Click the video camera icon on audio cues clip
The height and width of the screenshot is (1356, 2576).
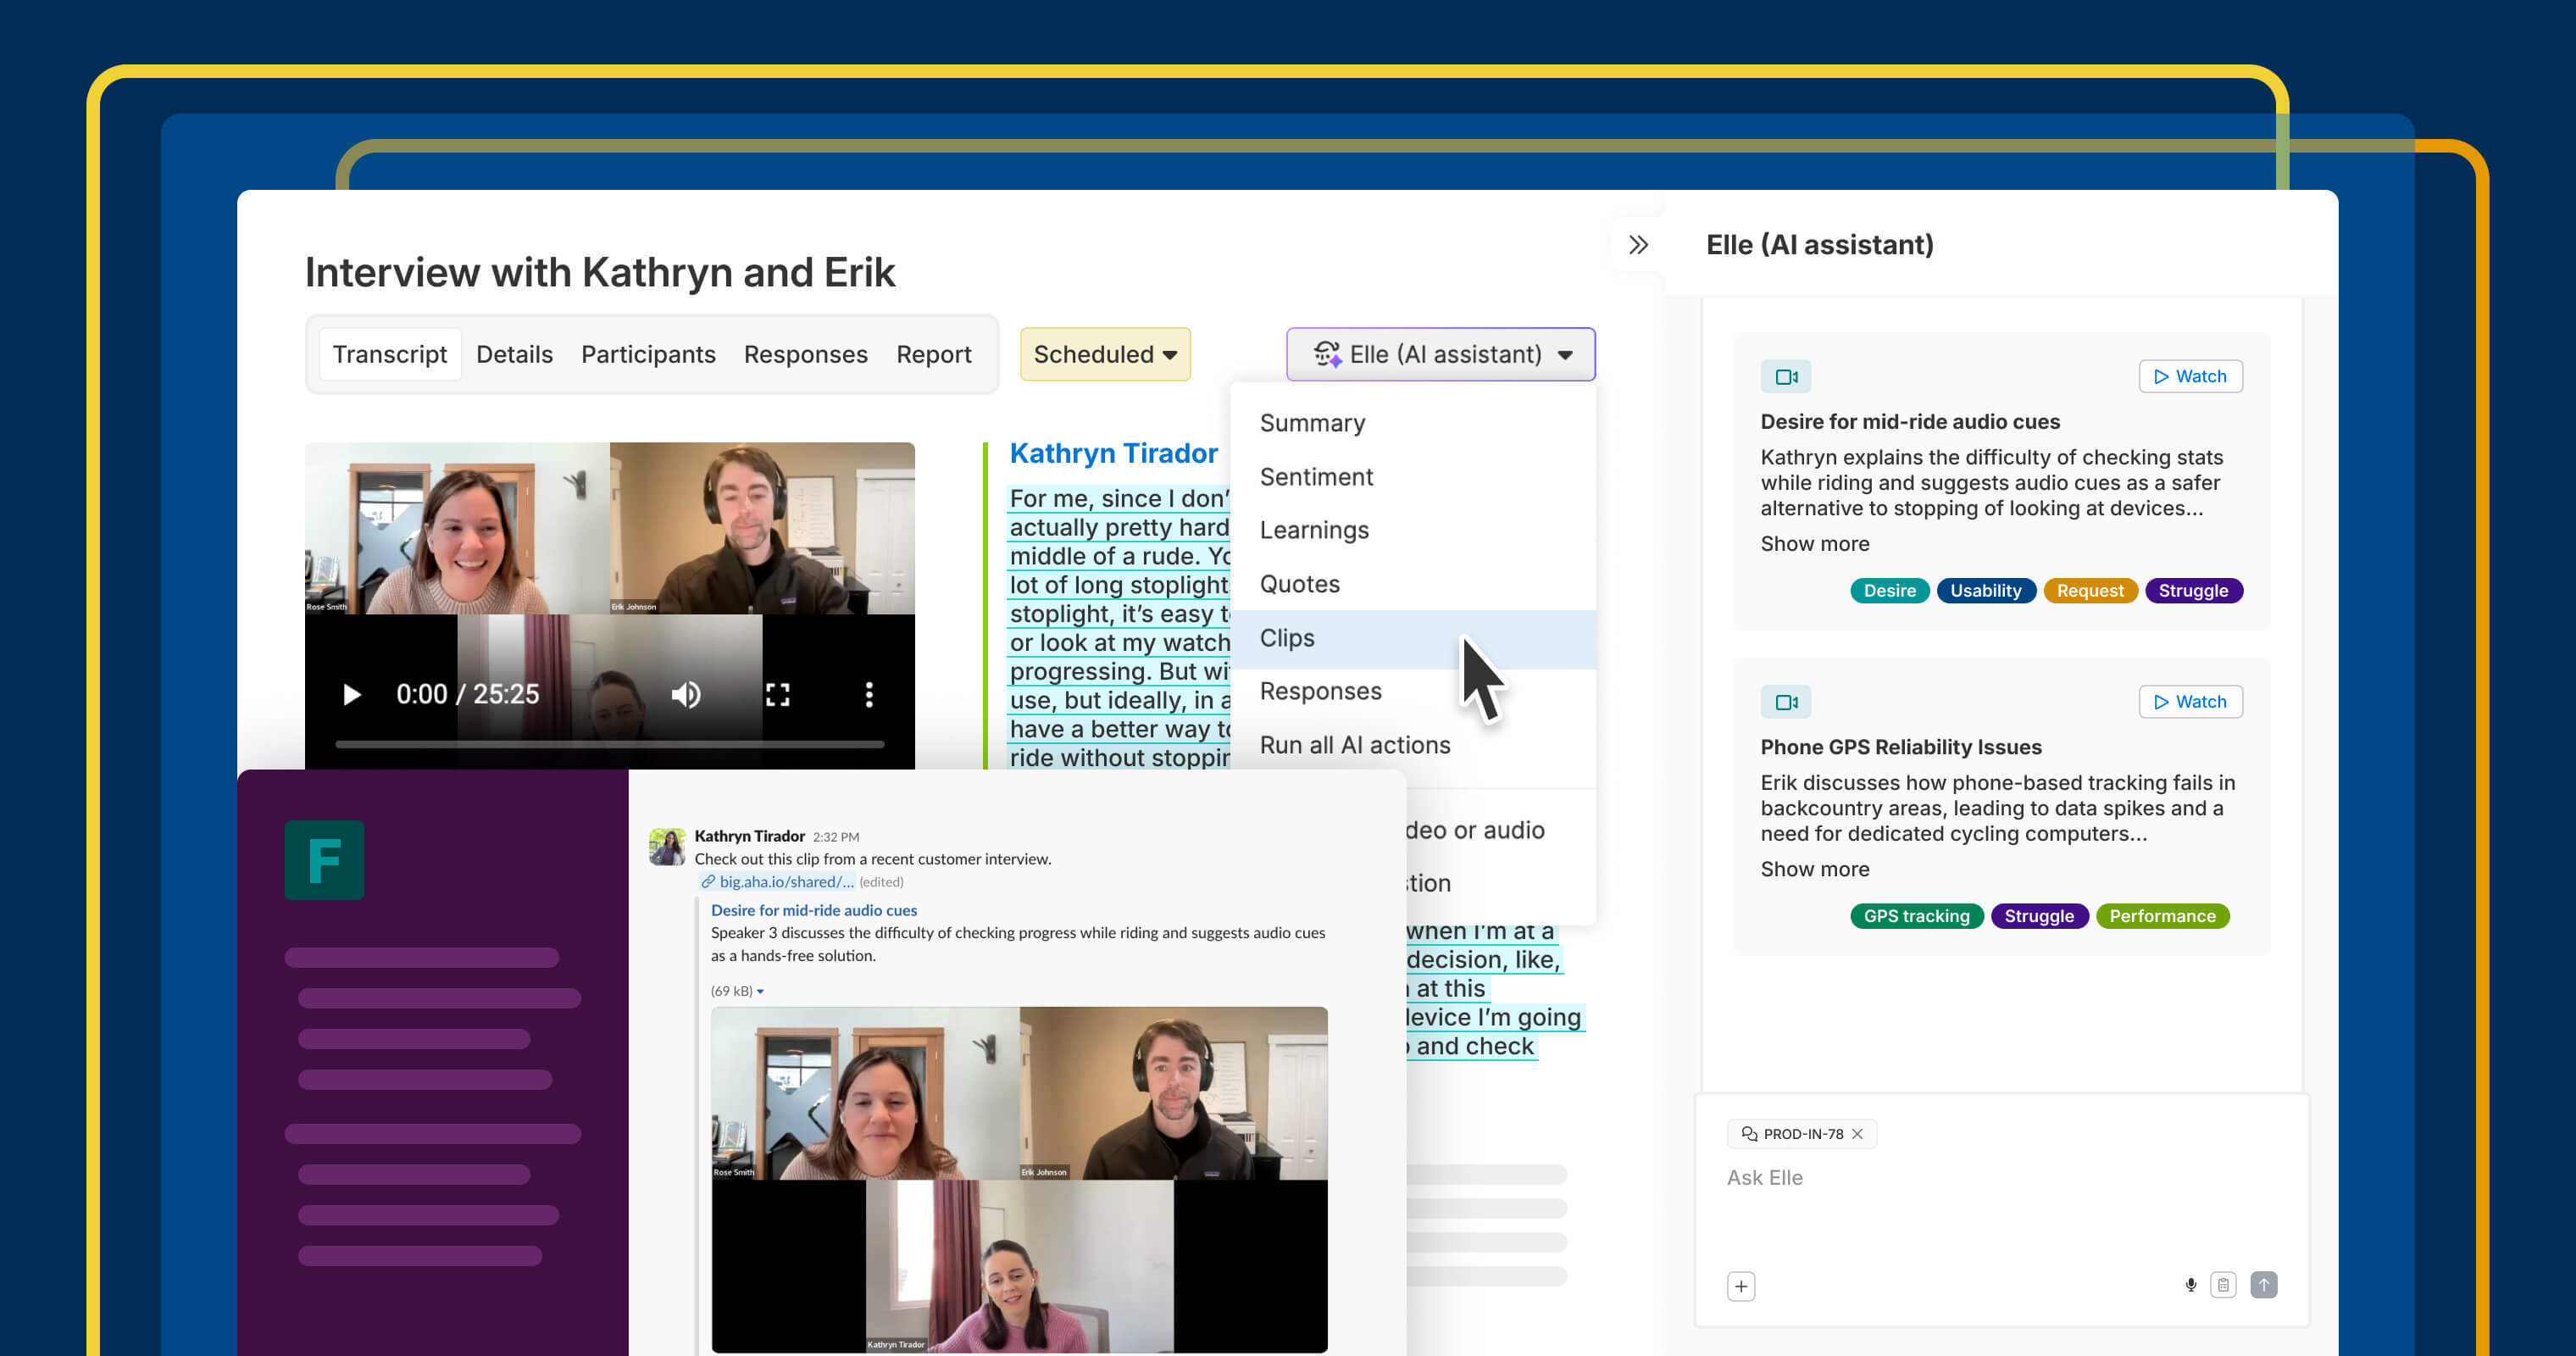point(1786,377)
